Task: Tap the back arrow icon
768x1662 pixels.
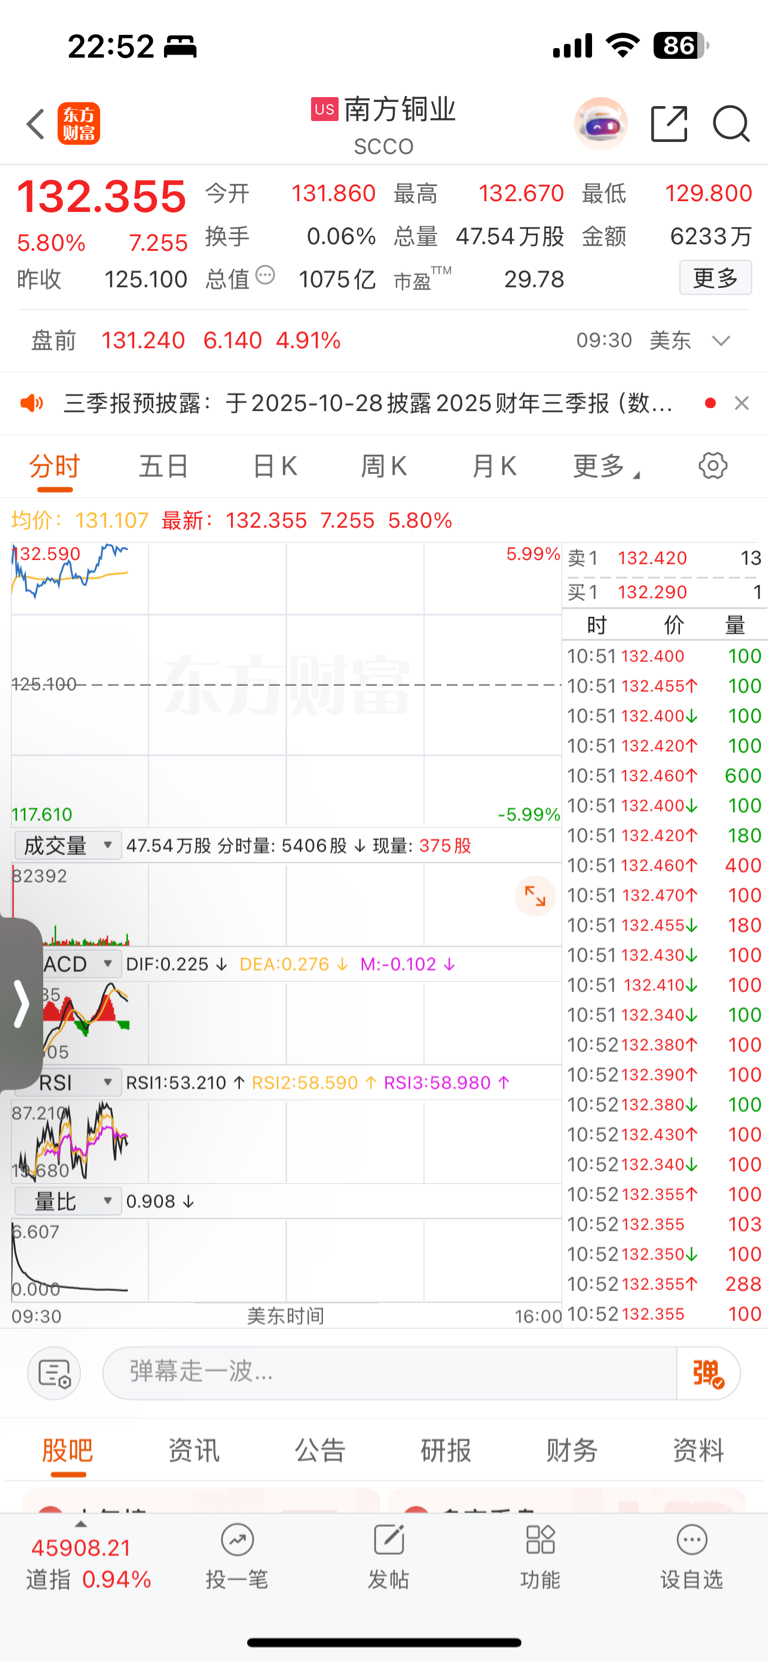Action: [x=36, y=124]
